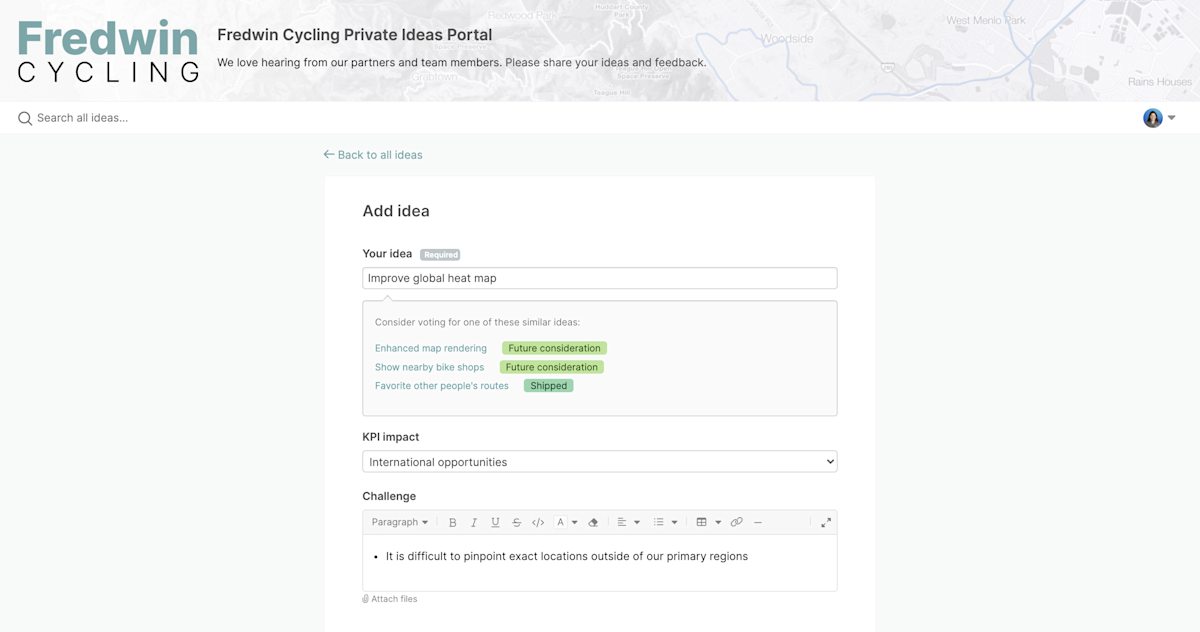Clear formatting with the eraser icon
This screenshot has height=632, width=1200.
pyautogui.click(x=593, y=522)
